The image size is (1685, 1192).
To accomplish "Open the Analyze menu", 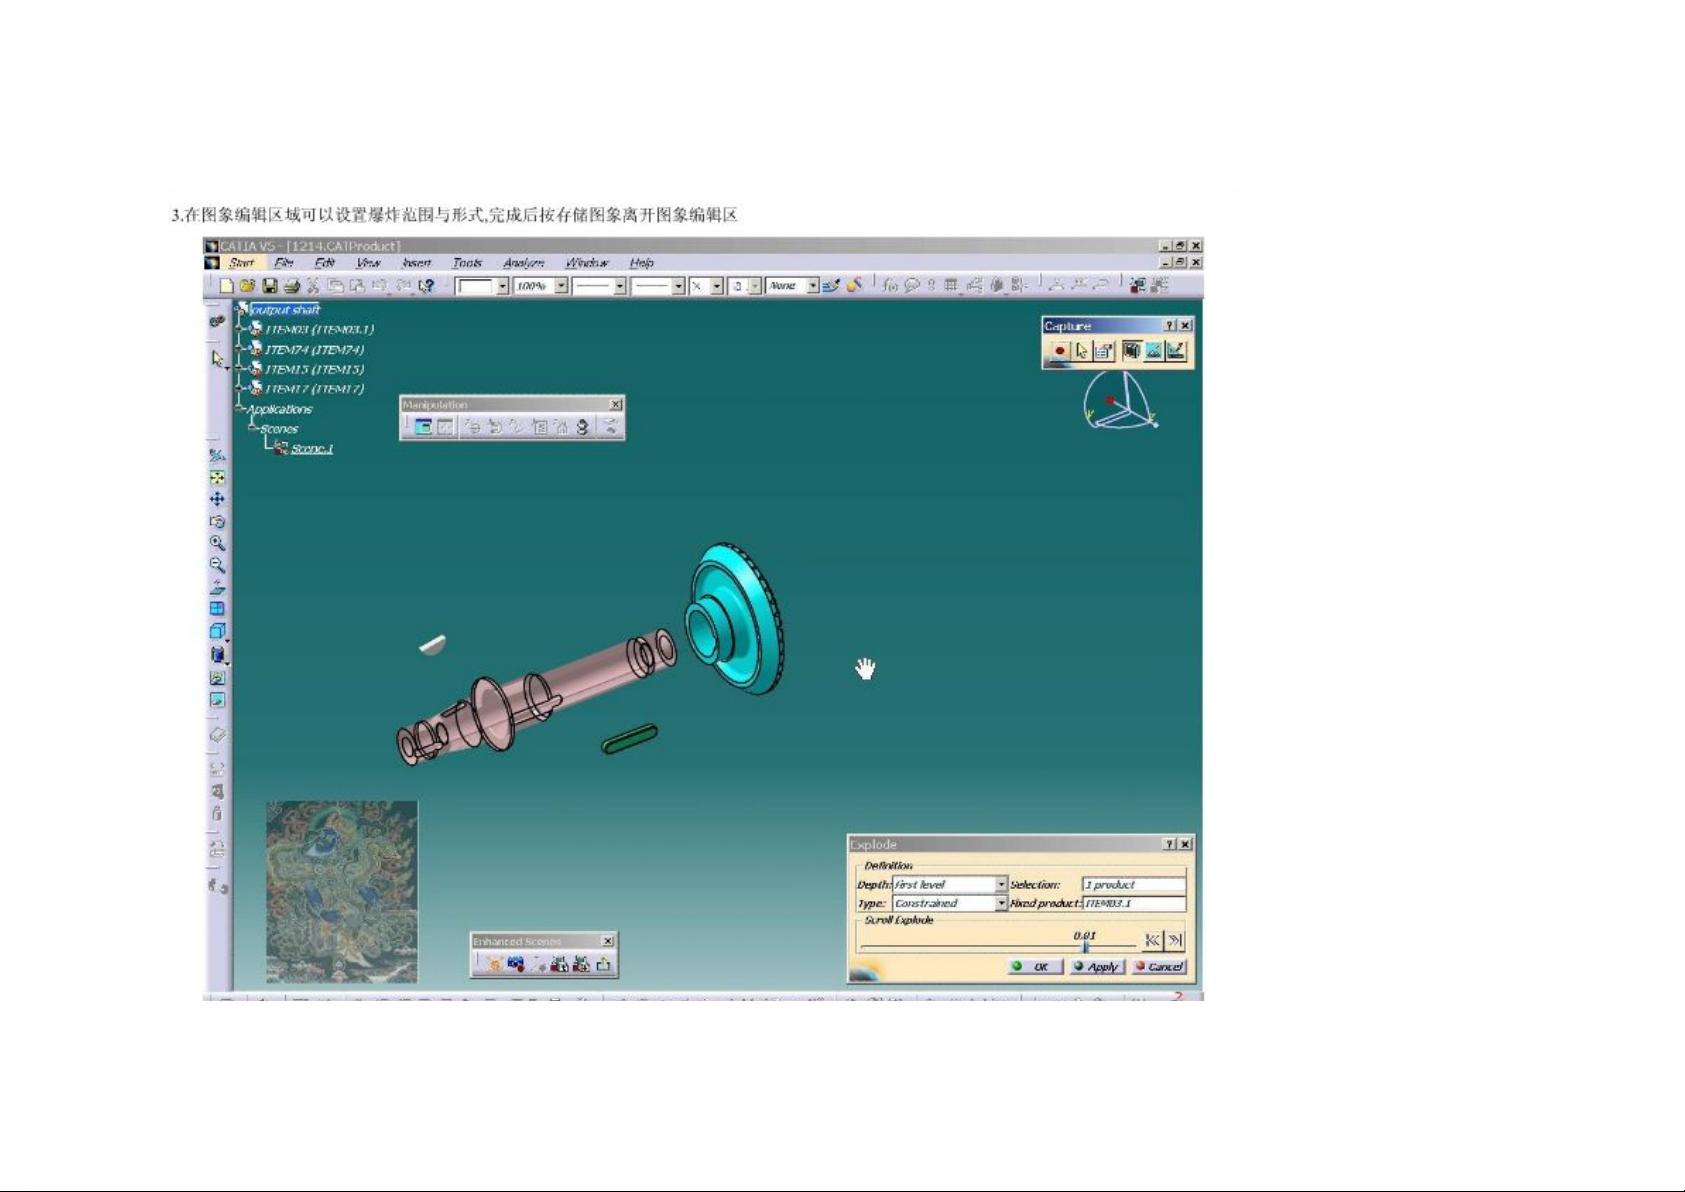I will (524, 263).
